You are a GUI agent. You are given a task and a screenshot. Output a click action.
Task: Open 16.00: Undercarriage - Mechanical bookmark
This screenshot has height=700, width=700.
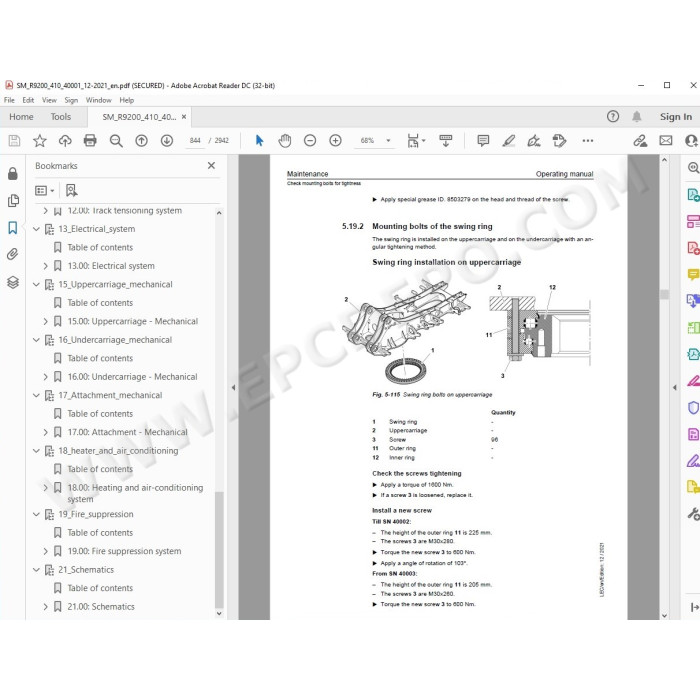[133, 377]
